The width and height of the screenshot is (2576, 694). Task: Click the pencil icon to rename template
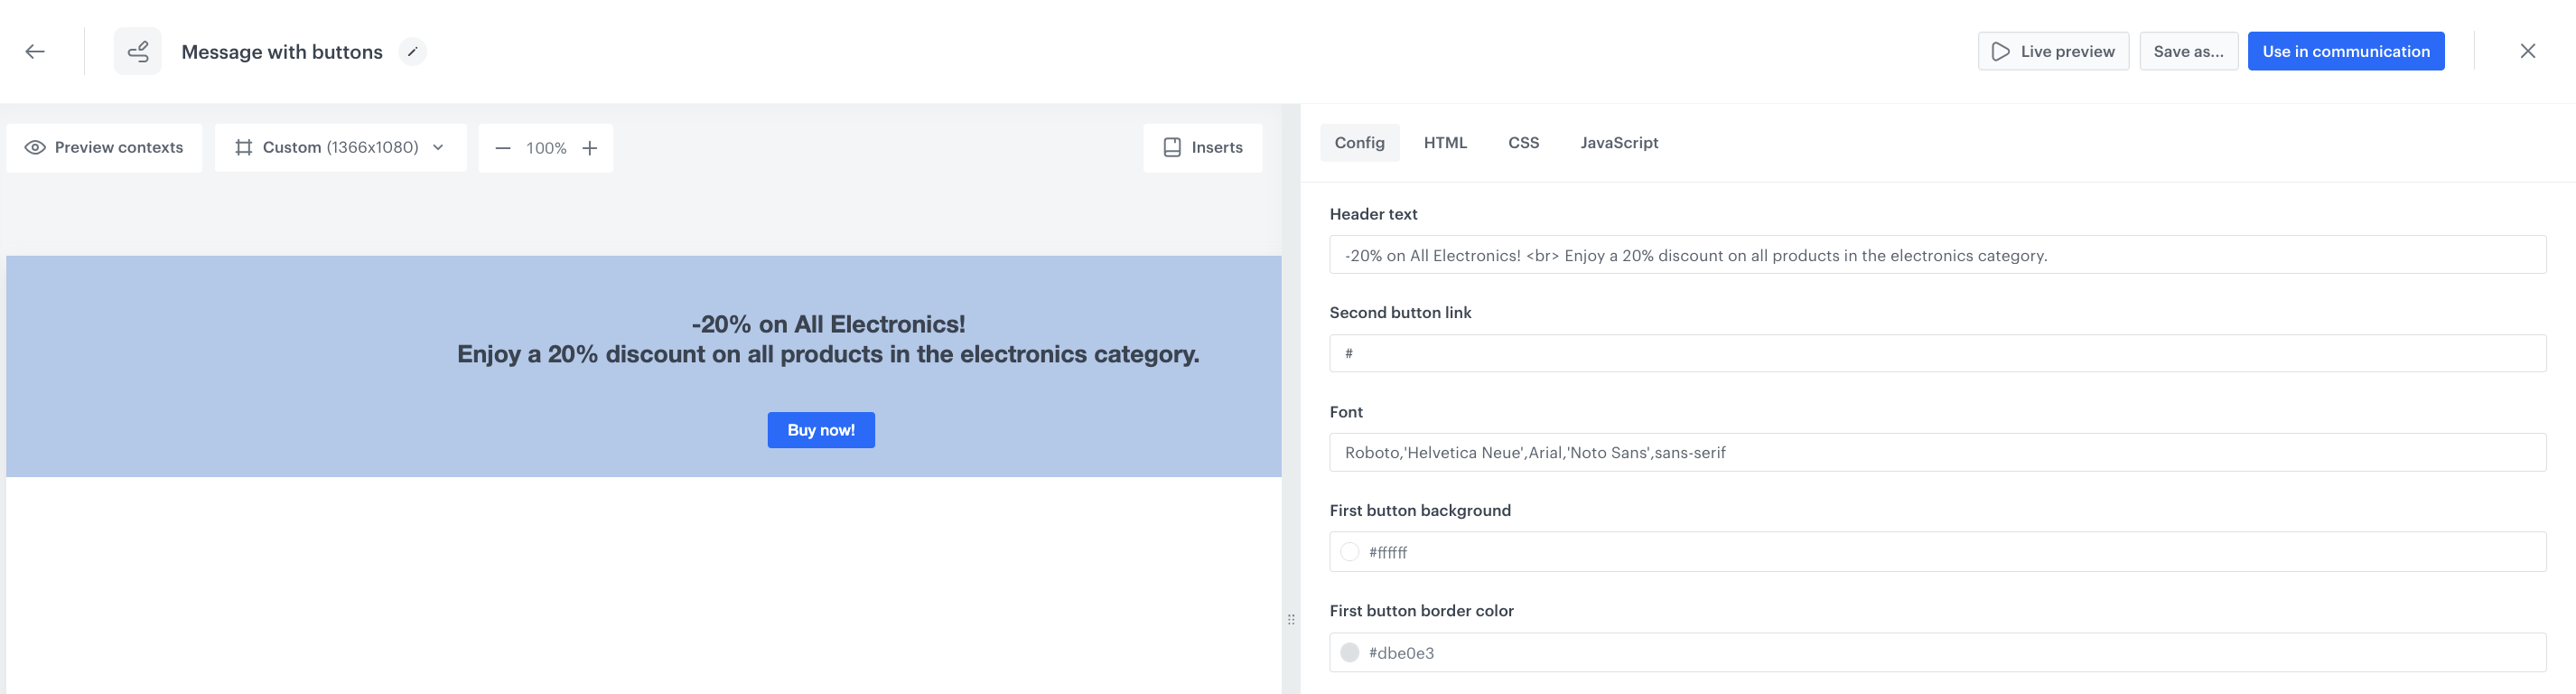412,52
